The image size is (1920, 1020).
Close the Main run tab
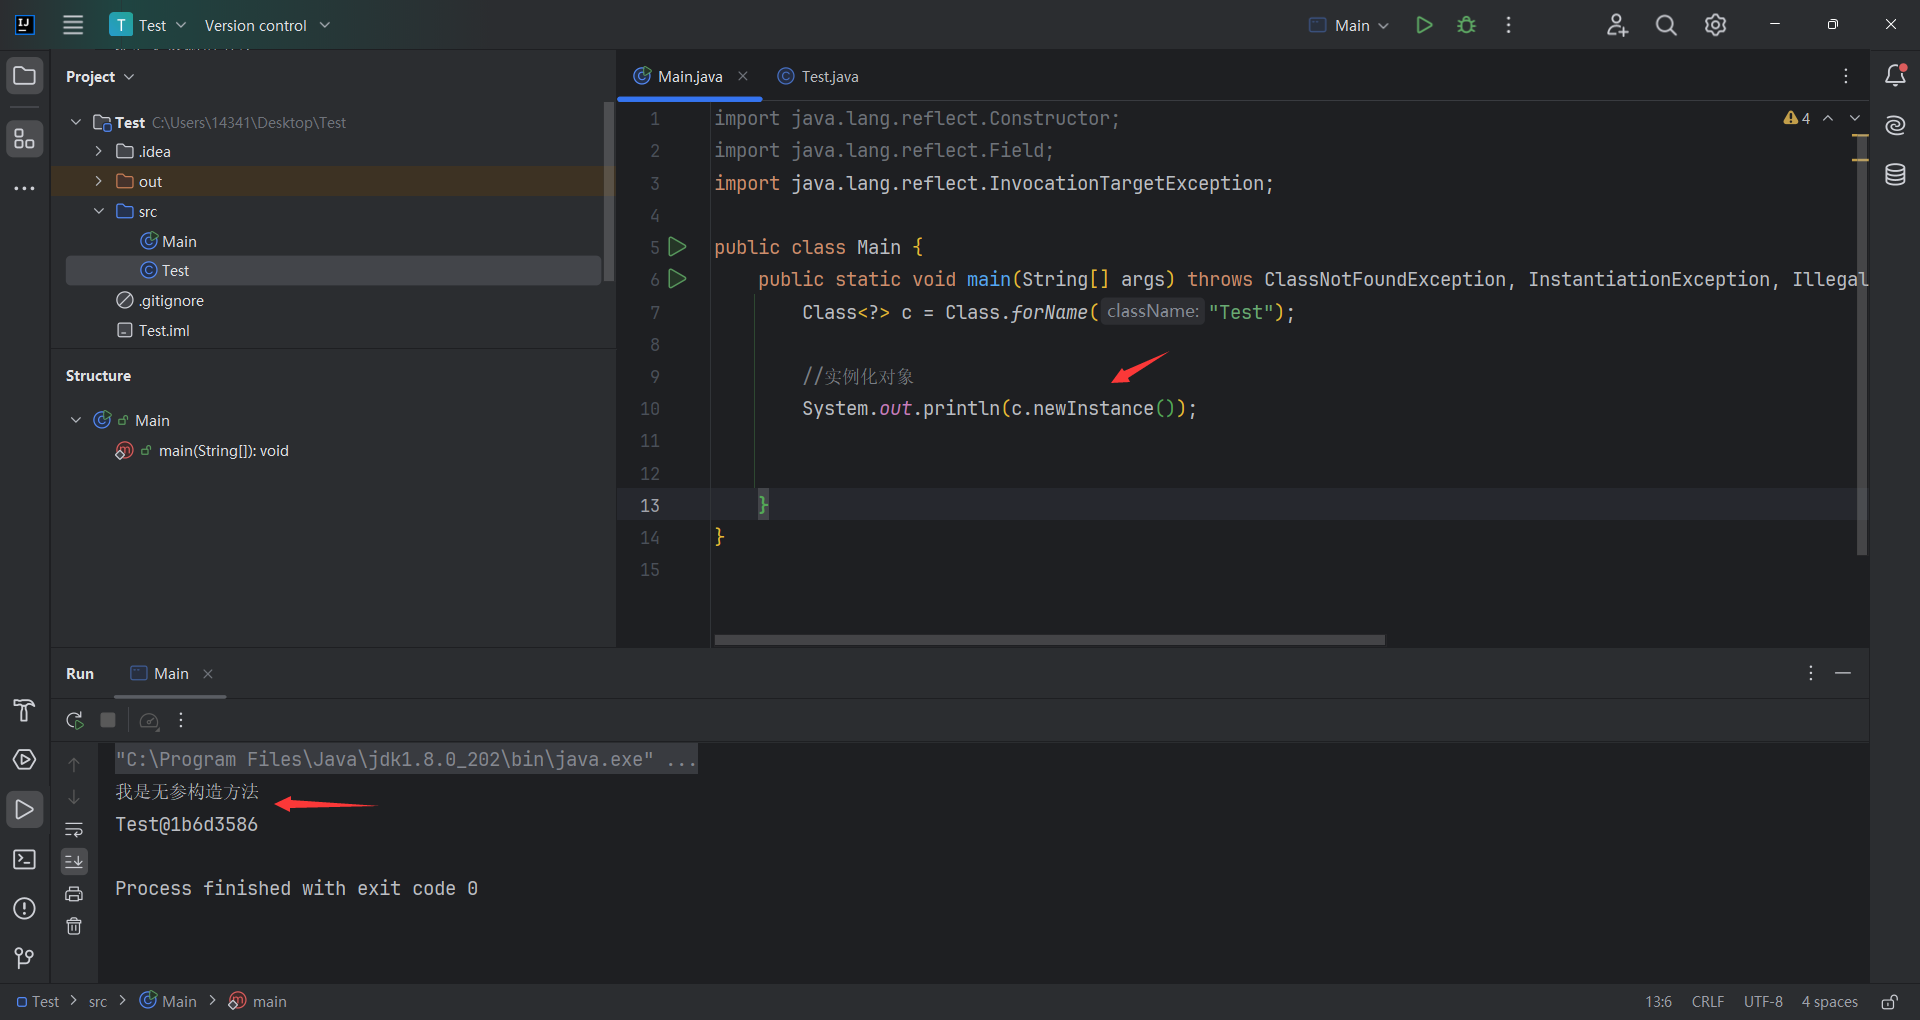pyautogui.click(x=208, y=674)
